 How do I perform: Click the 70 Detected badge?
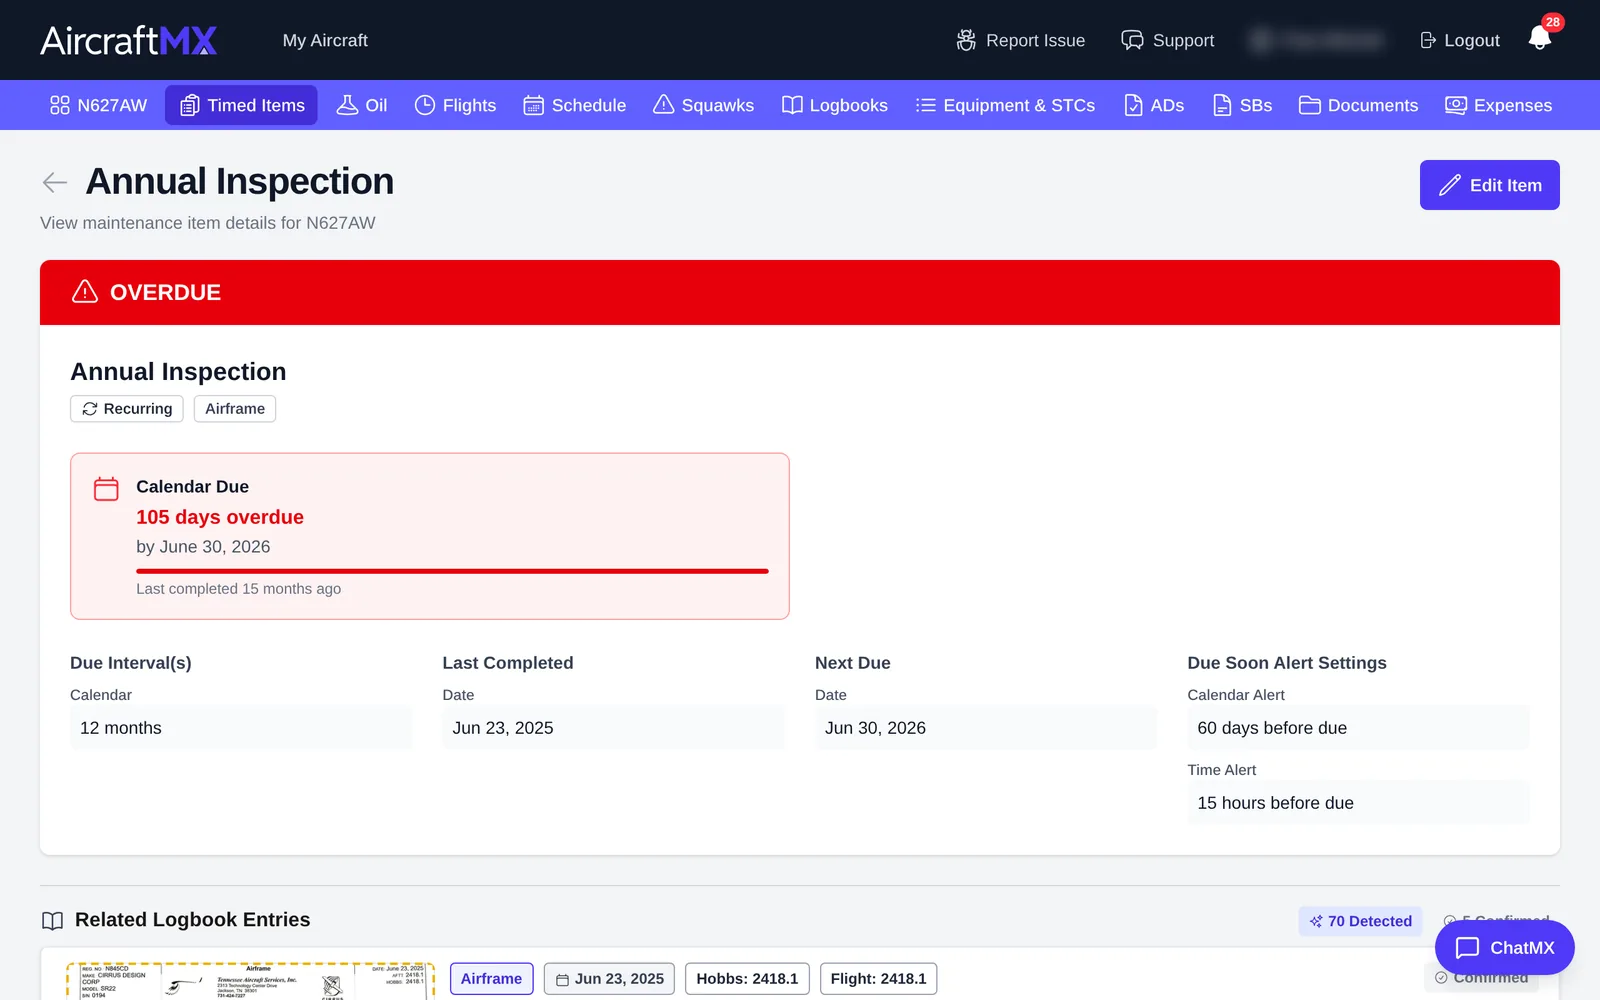coord(1361,921)
